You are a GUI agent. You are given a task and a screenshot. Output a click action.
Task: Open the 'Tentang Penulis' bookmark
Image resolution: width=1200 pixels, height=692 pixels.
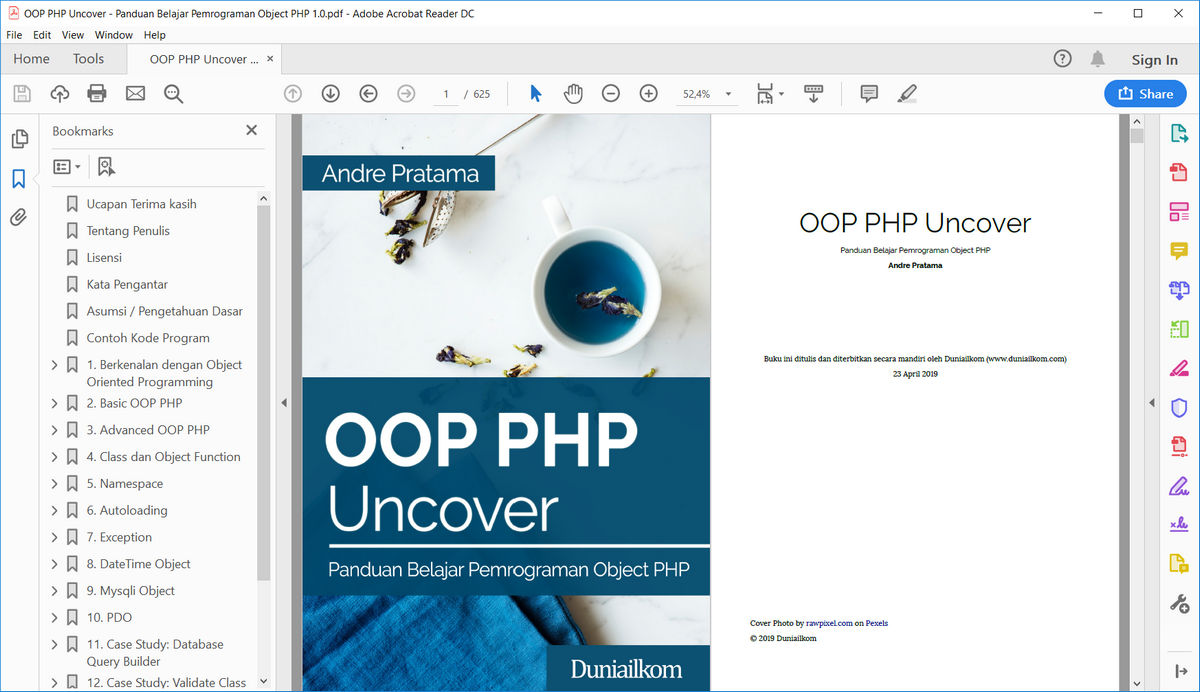(x=128, y=231)
